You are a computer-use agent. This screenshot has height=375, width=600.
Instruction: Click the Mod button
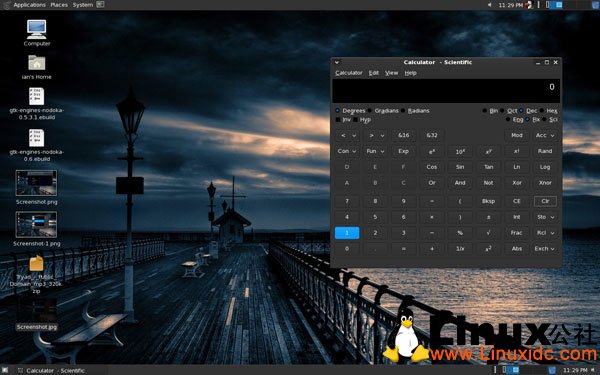(x=517, y=135)
